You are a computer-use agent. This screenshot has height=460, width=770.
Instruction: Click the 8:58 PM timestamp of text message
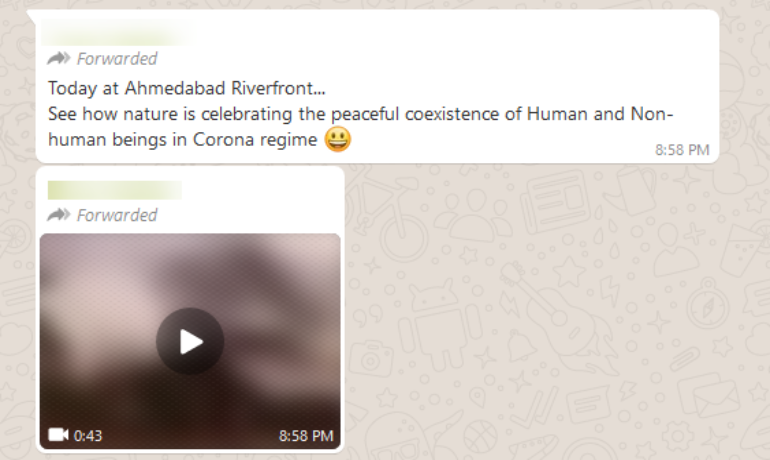[682, 150]
